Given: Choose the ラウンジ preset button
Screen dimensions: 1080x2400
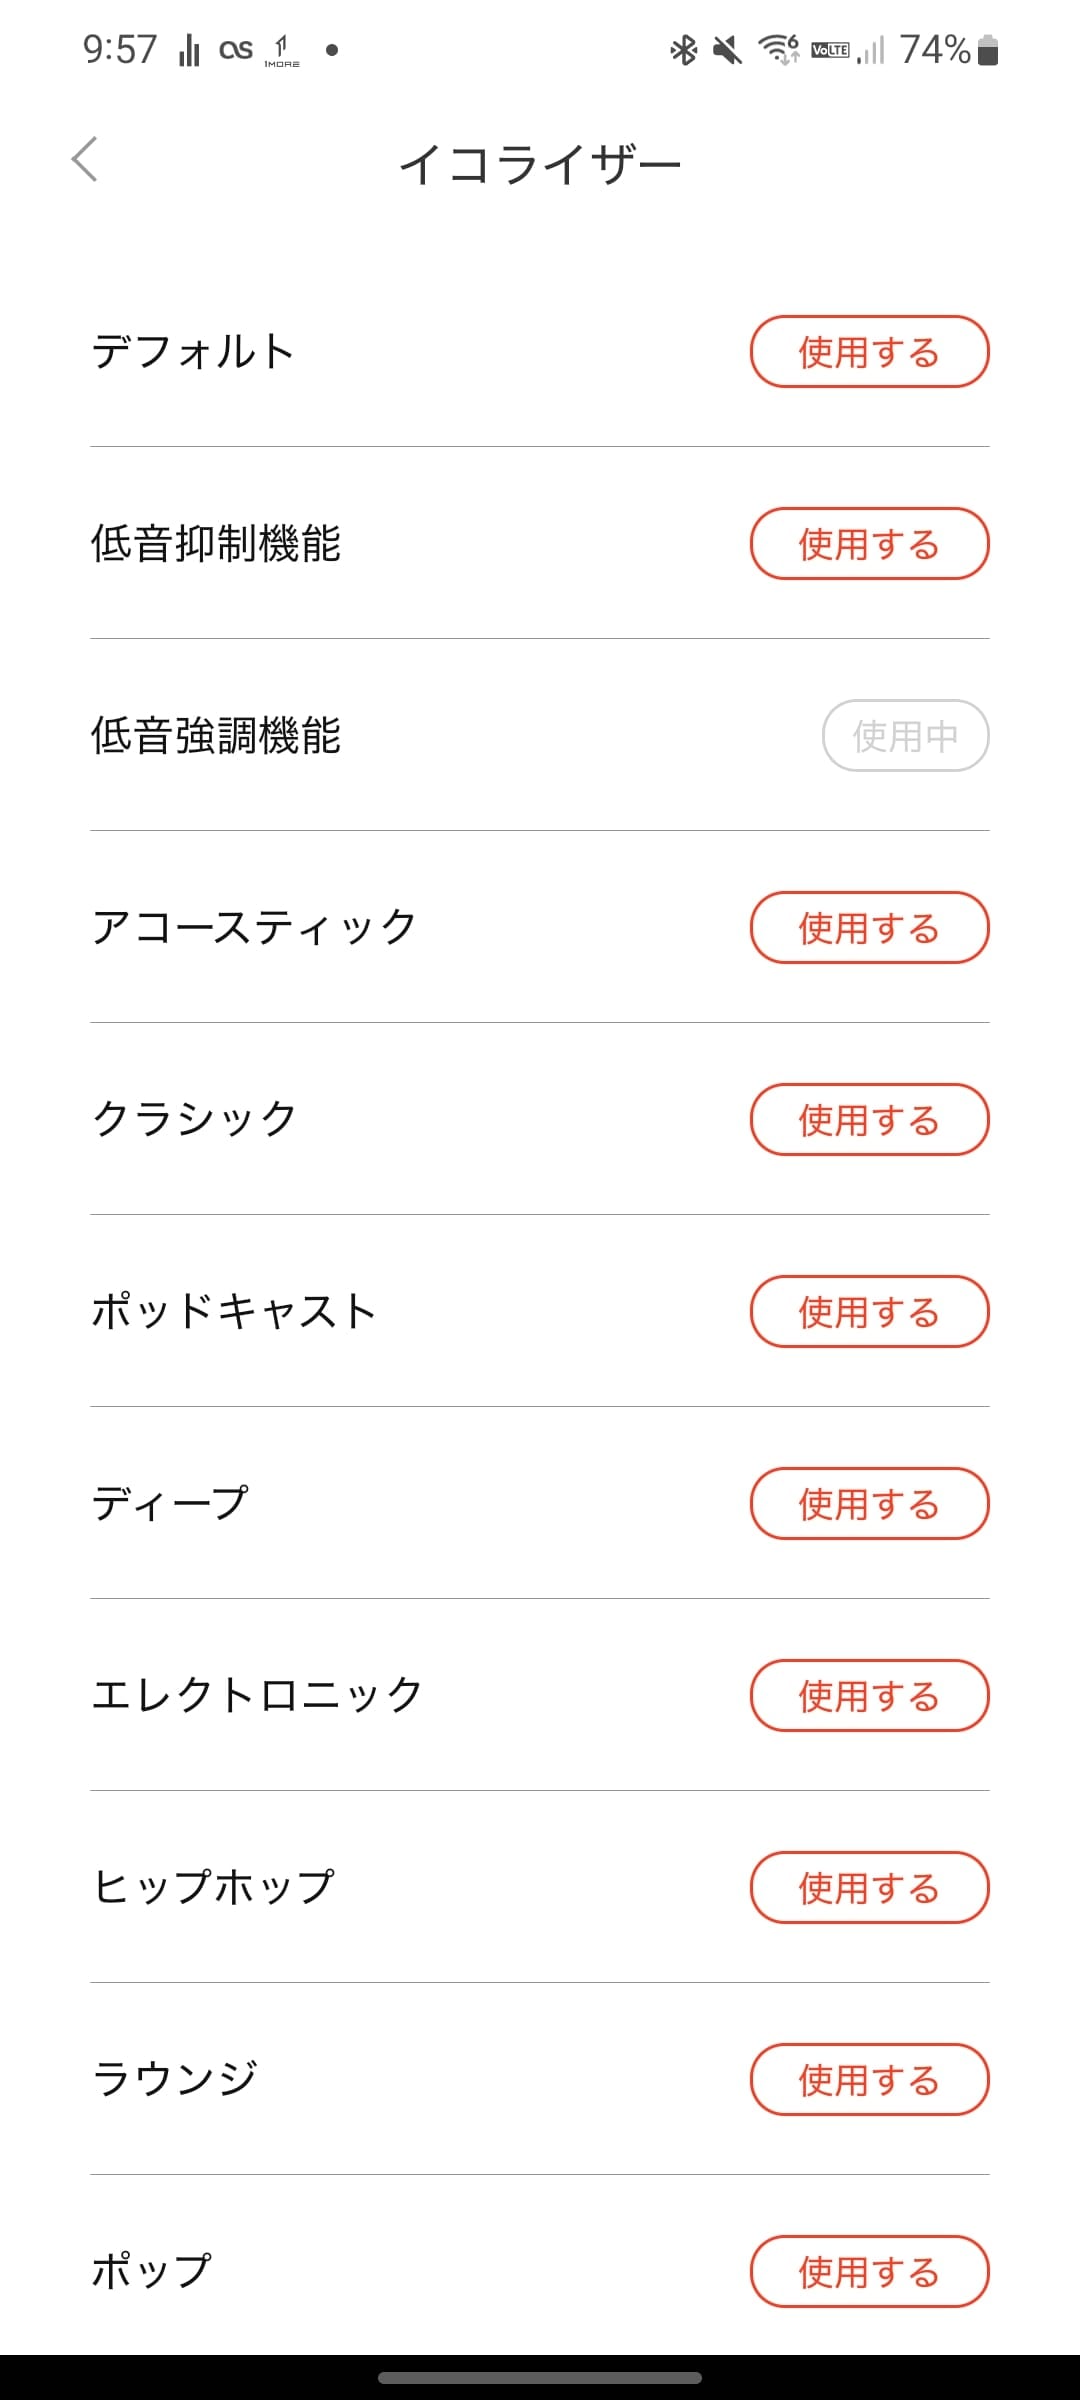Looking at the screenshot, I should (869, 2080).
